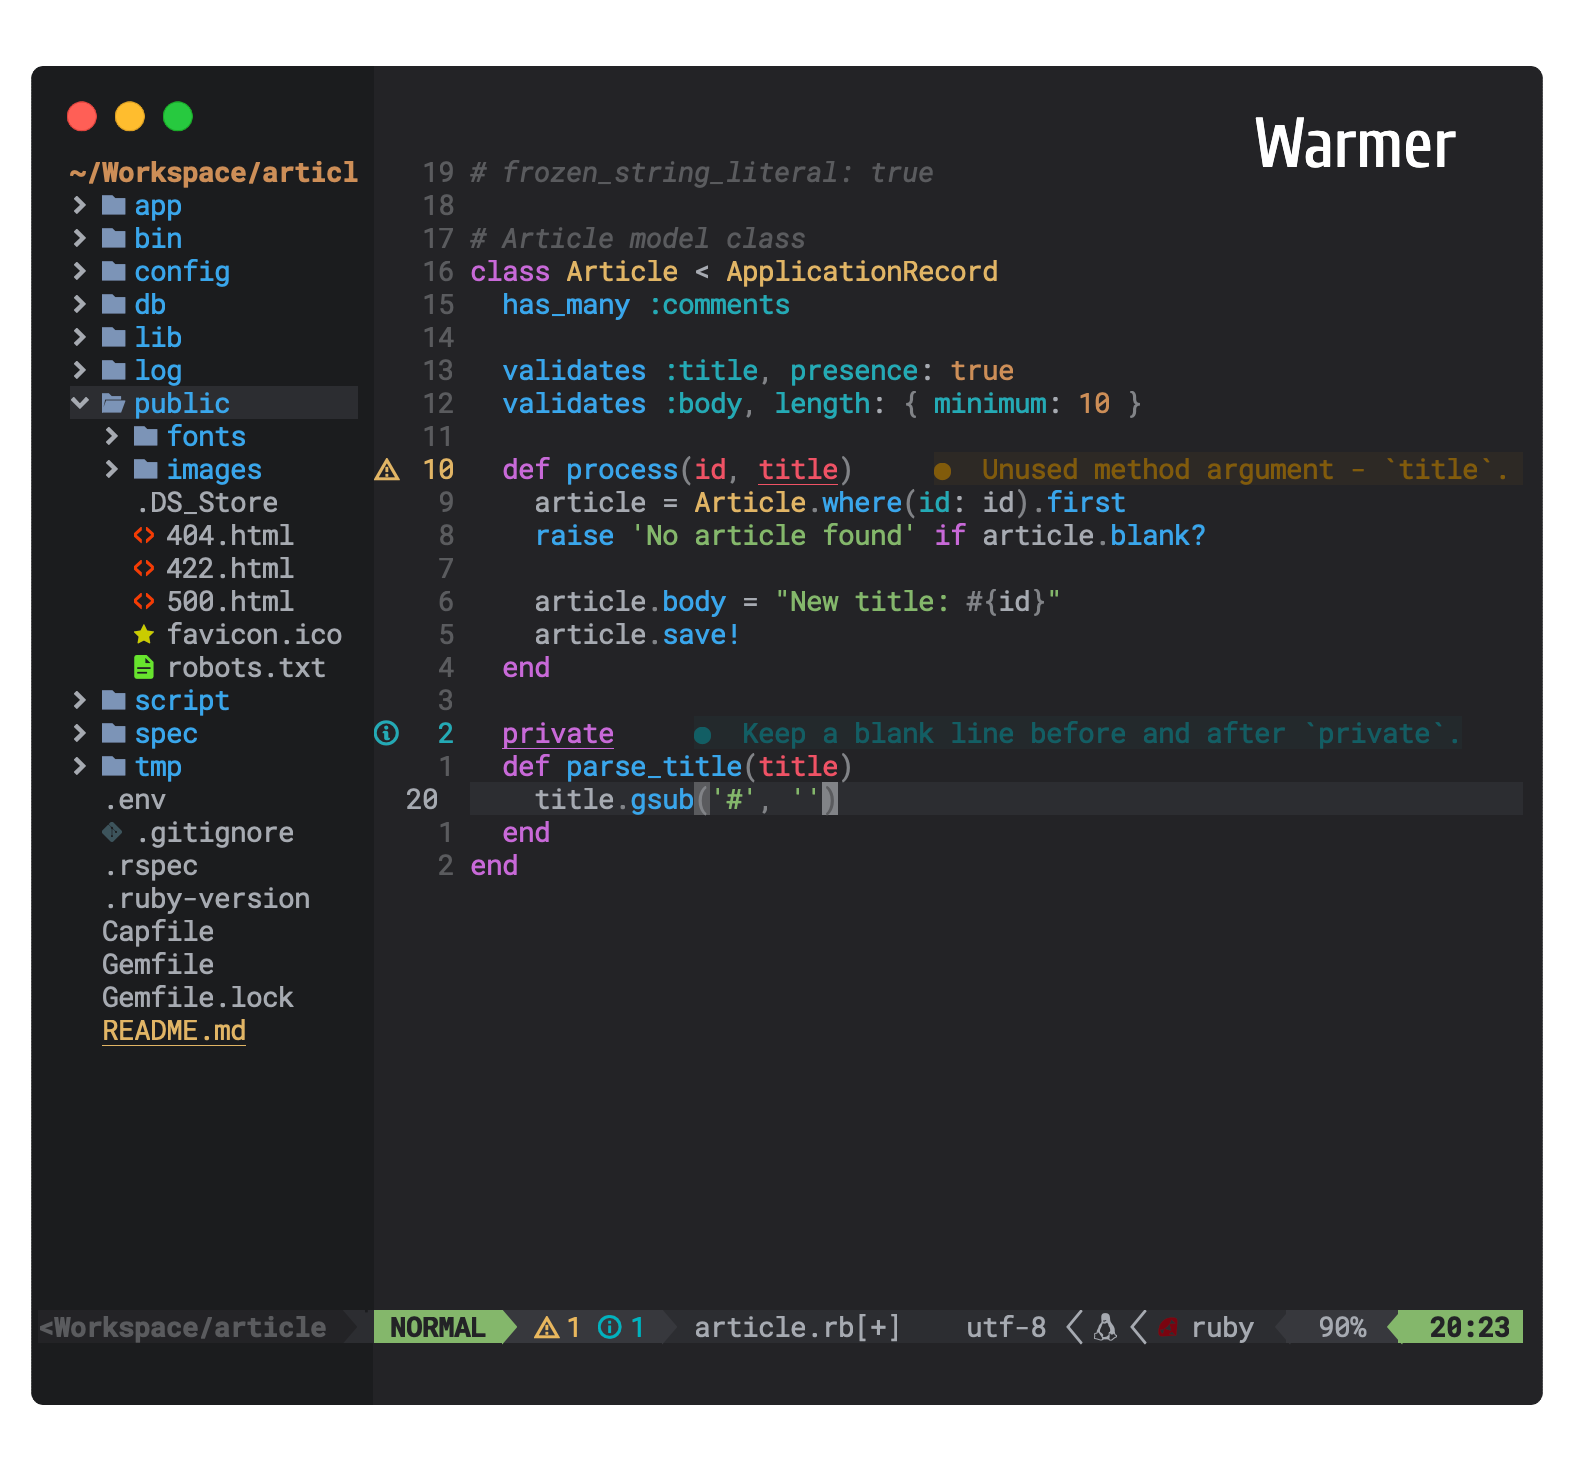Click the open public folder icon
Viewport: 1576px width, 1458px height.
(x=114, y=403)
